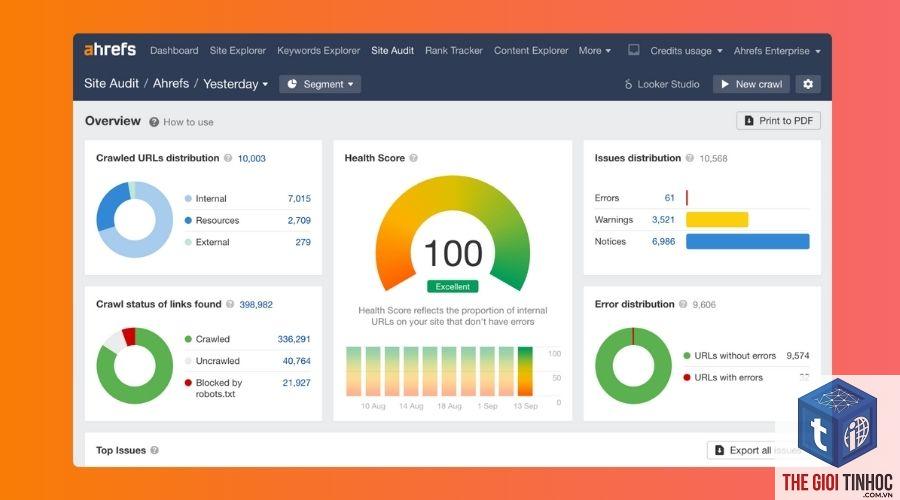900x500 pixels.
Task: Click the blue Notices bar
Action: 747,241
